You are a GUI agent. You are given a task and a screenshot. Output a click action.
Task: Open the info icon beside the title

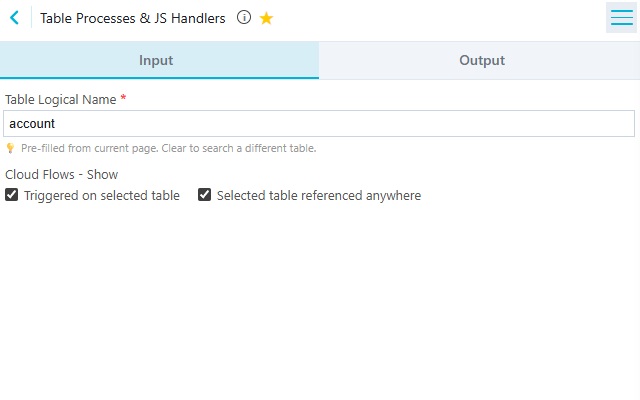(244, 18)
